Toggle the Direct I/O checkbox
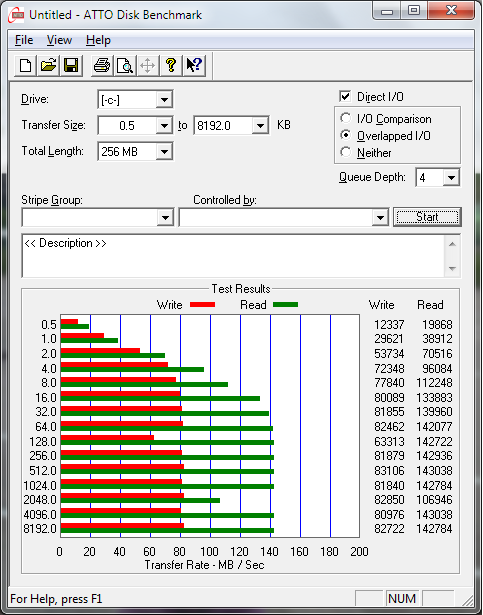The image size is (483, 615). (x=345, y=96)
